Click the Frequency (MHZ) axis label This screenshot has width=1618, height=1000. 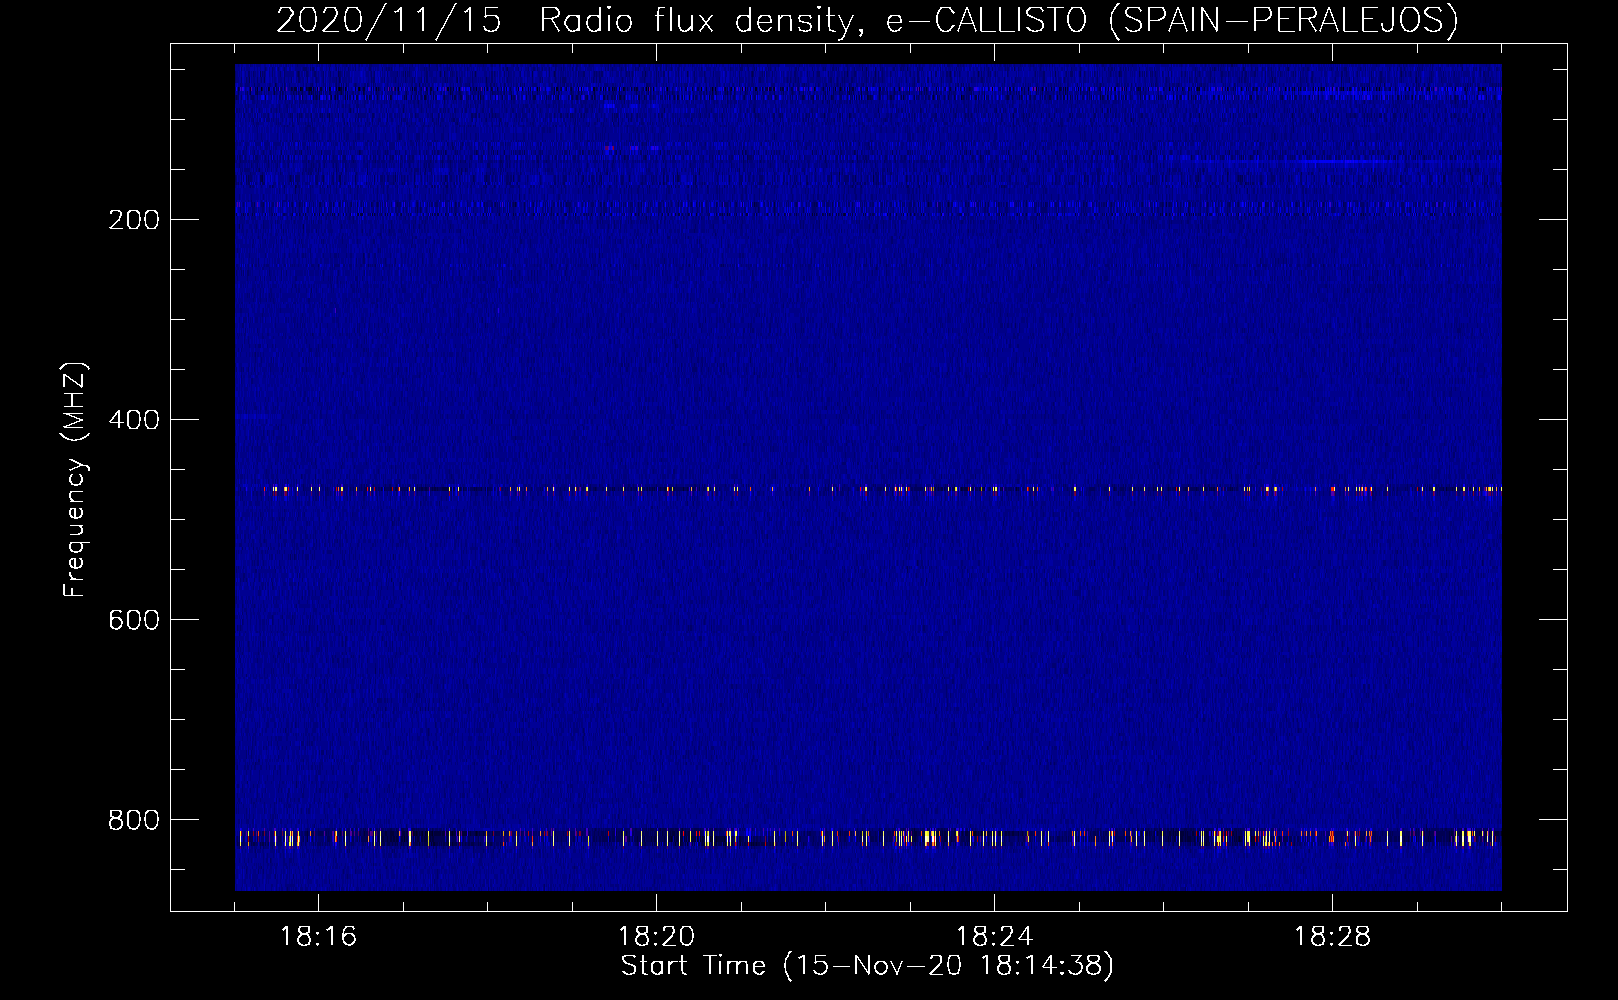click(75, 480)
